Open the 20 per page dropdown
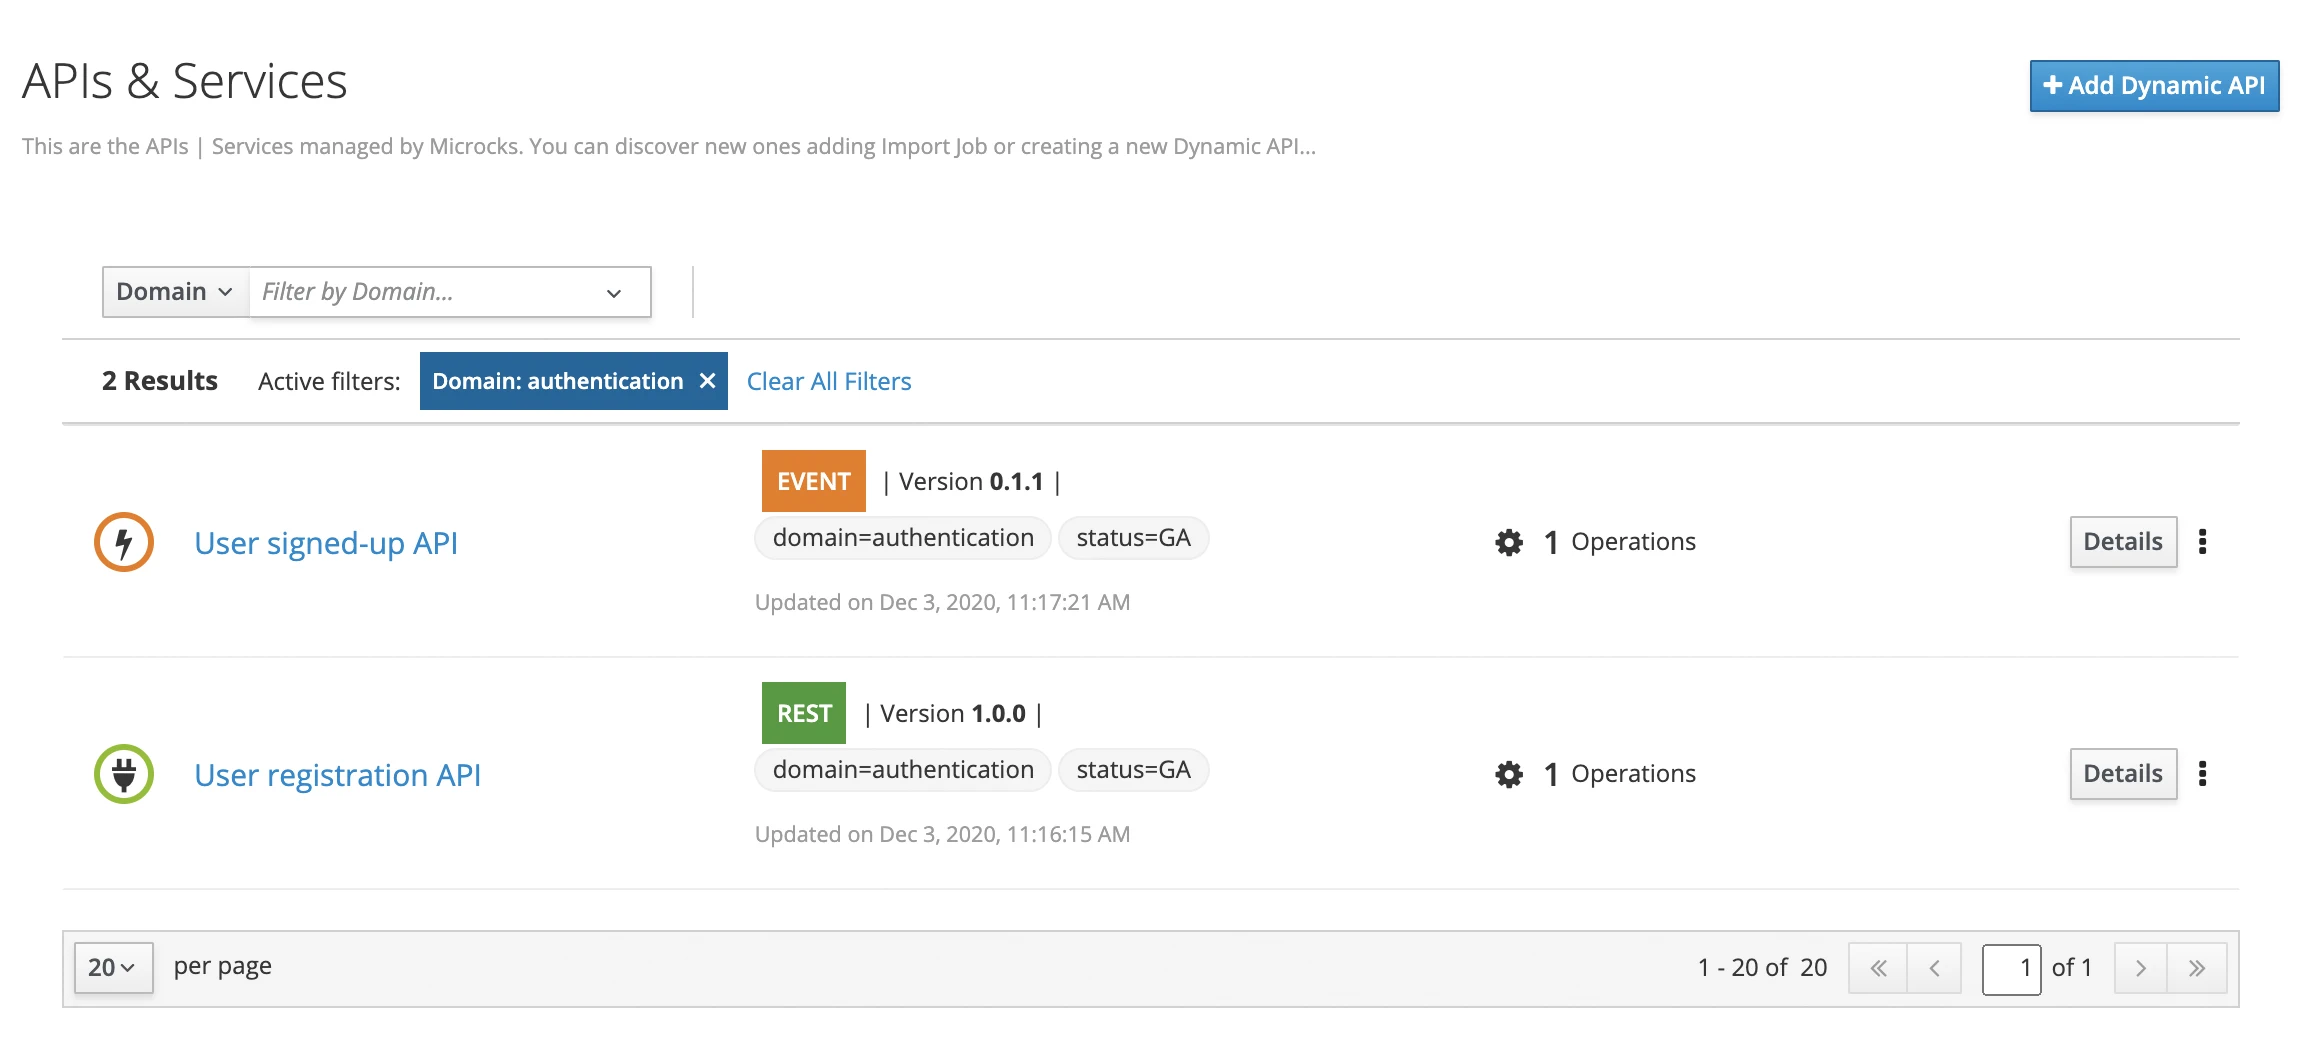The width and height of the screenshot is (2304, 1052). pos(113,968)
